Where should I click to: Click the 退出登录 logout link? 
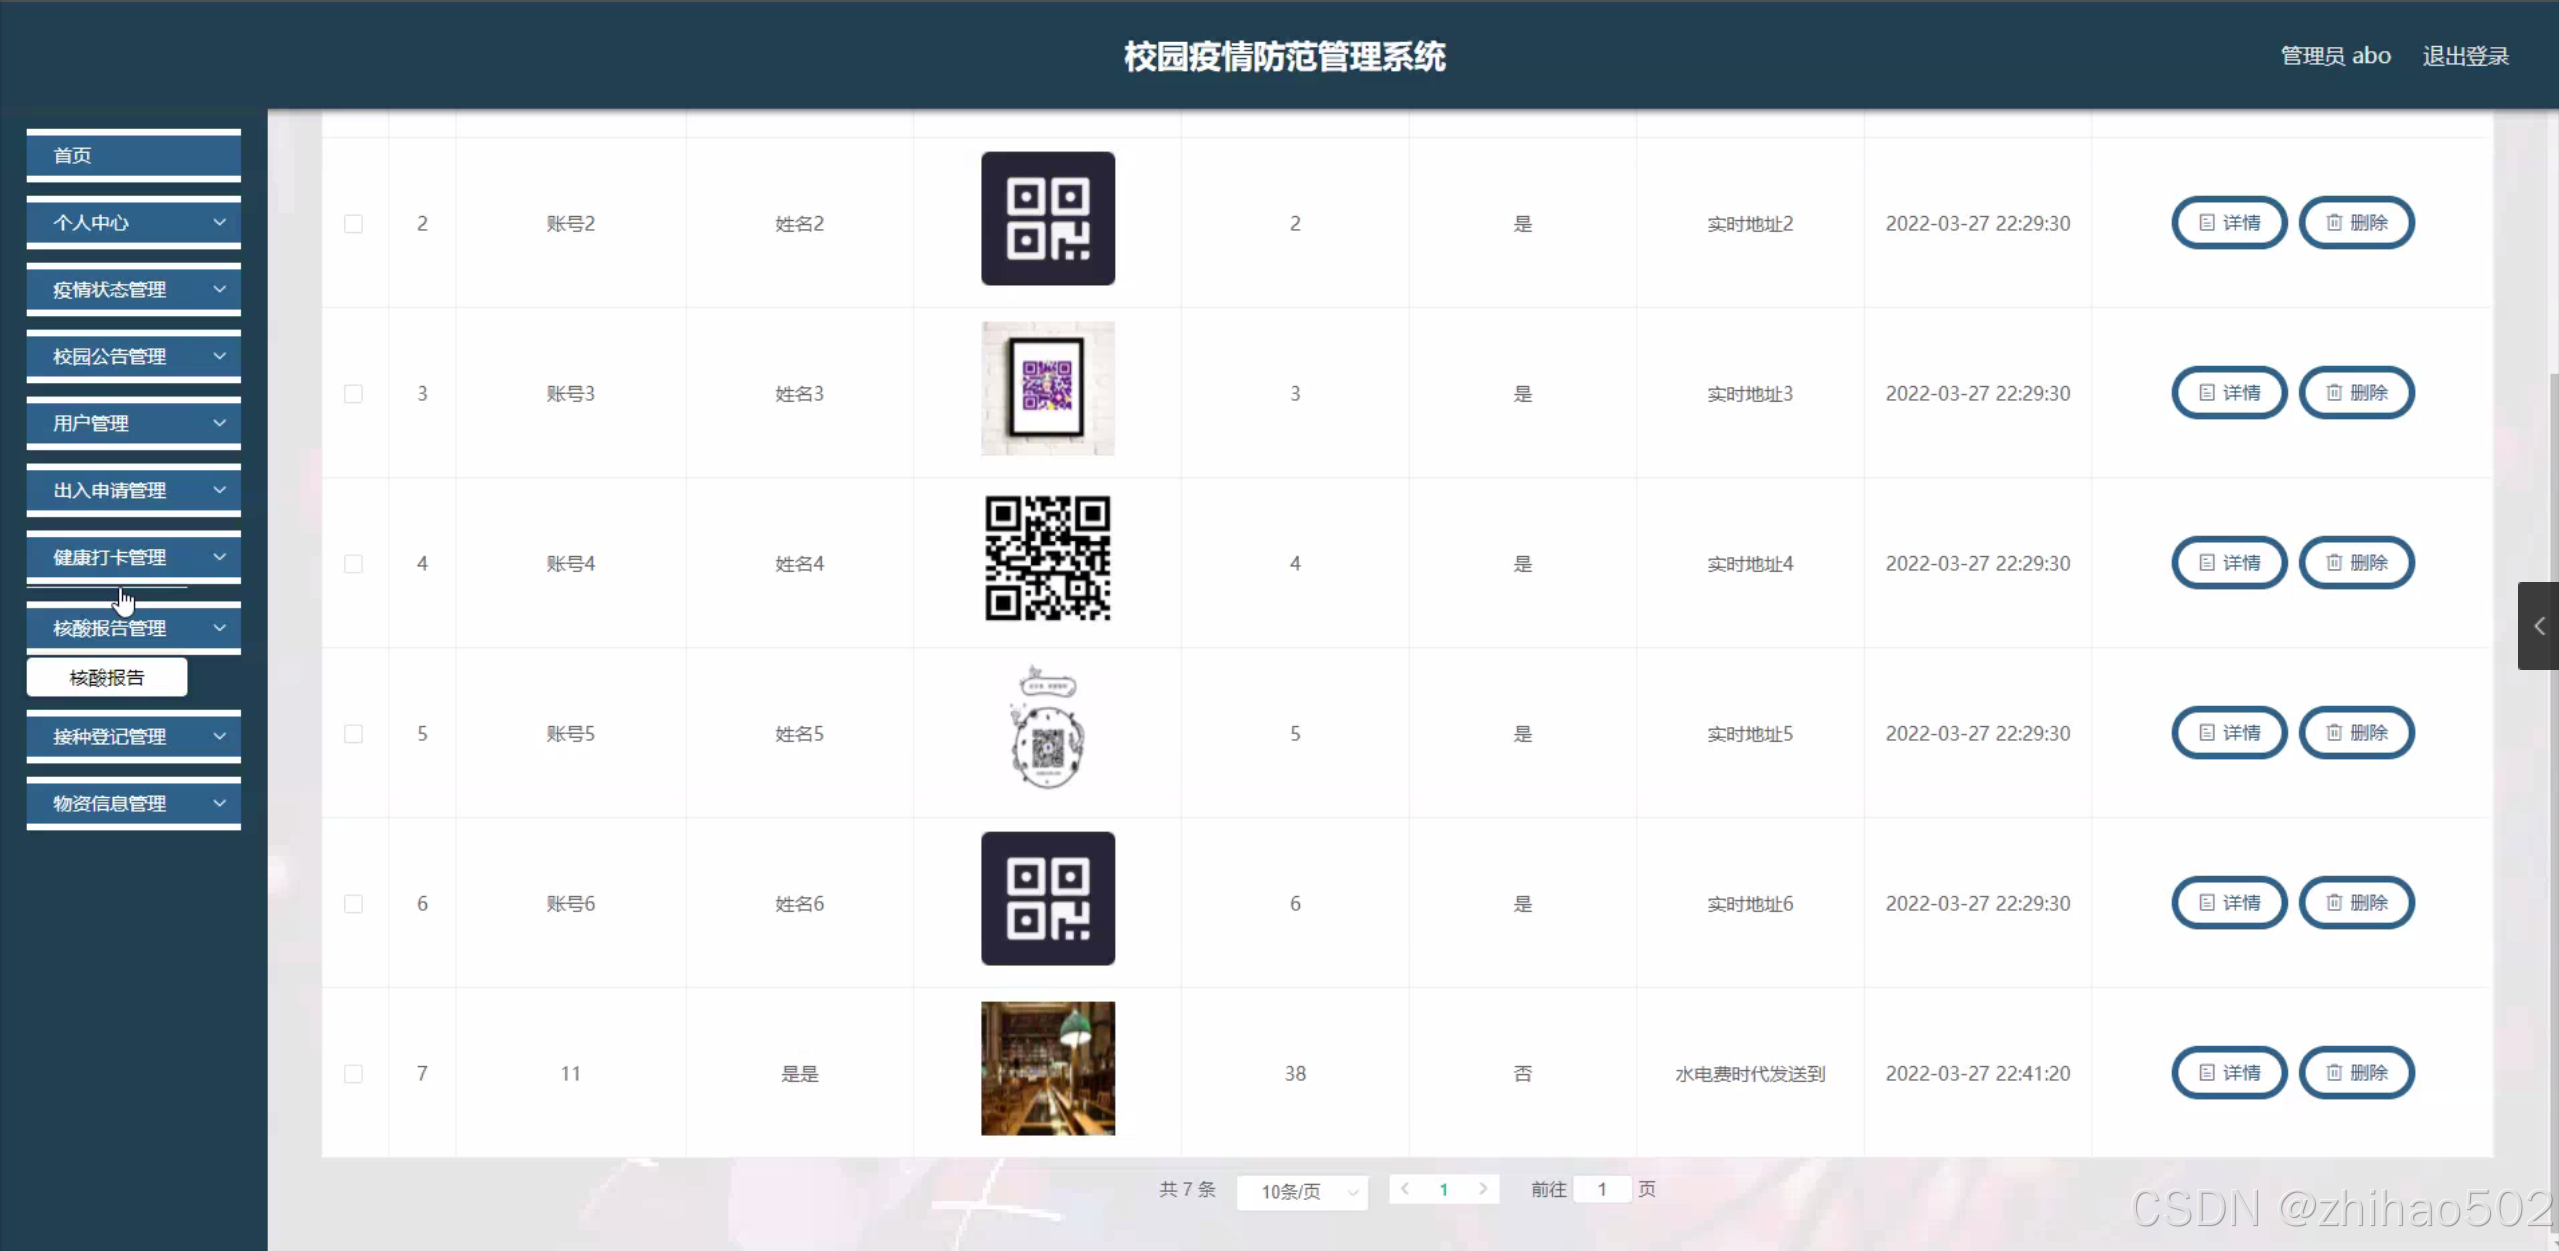click(x=2465, y=56)
